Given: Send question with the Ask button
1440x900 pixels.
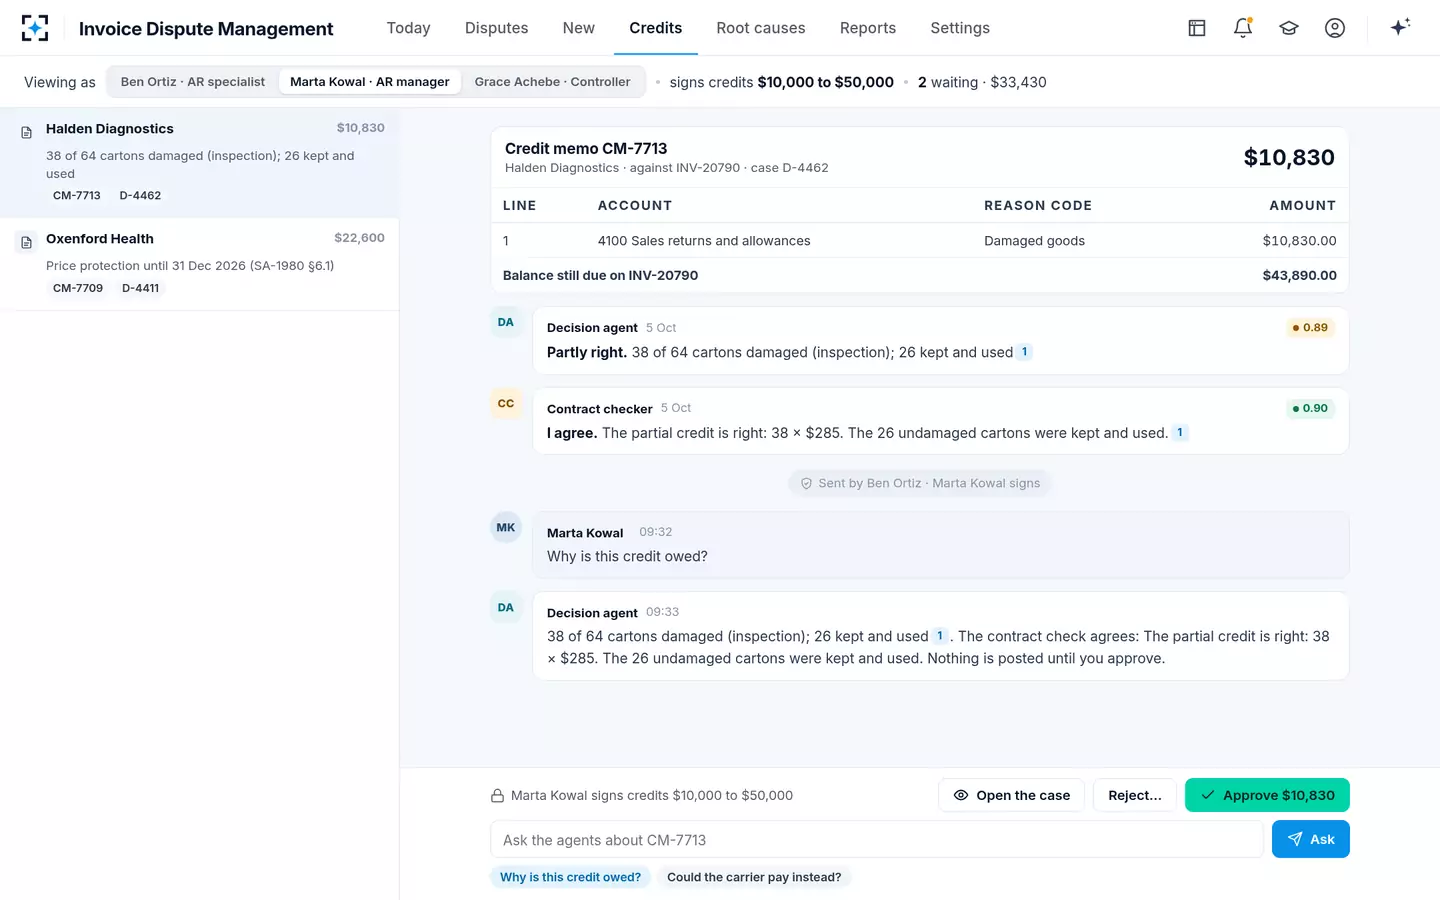Looking at the screenshot, I should 1311,839.
